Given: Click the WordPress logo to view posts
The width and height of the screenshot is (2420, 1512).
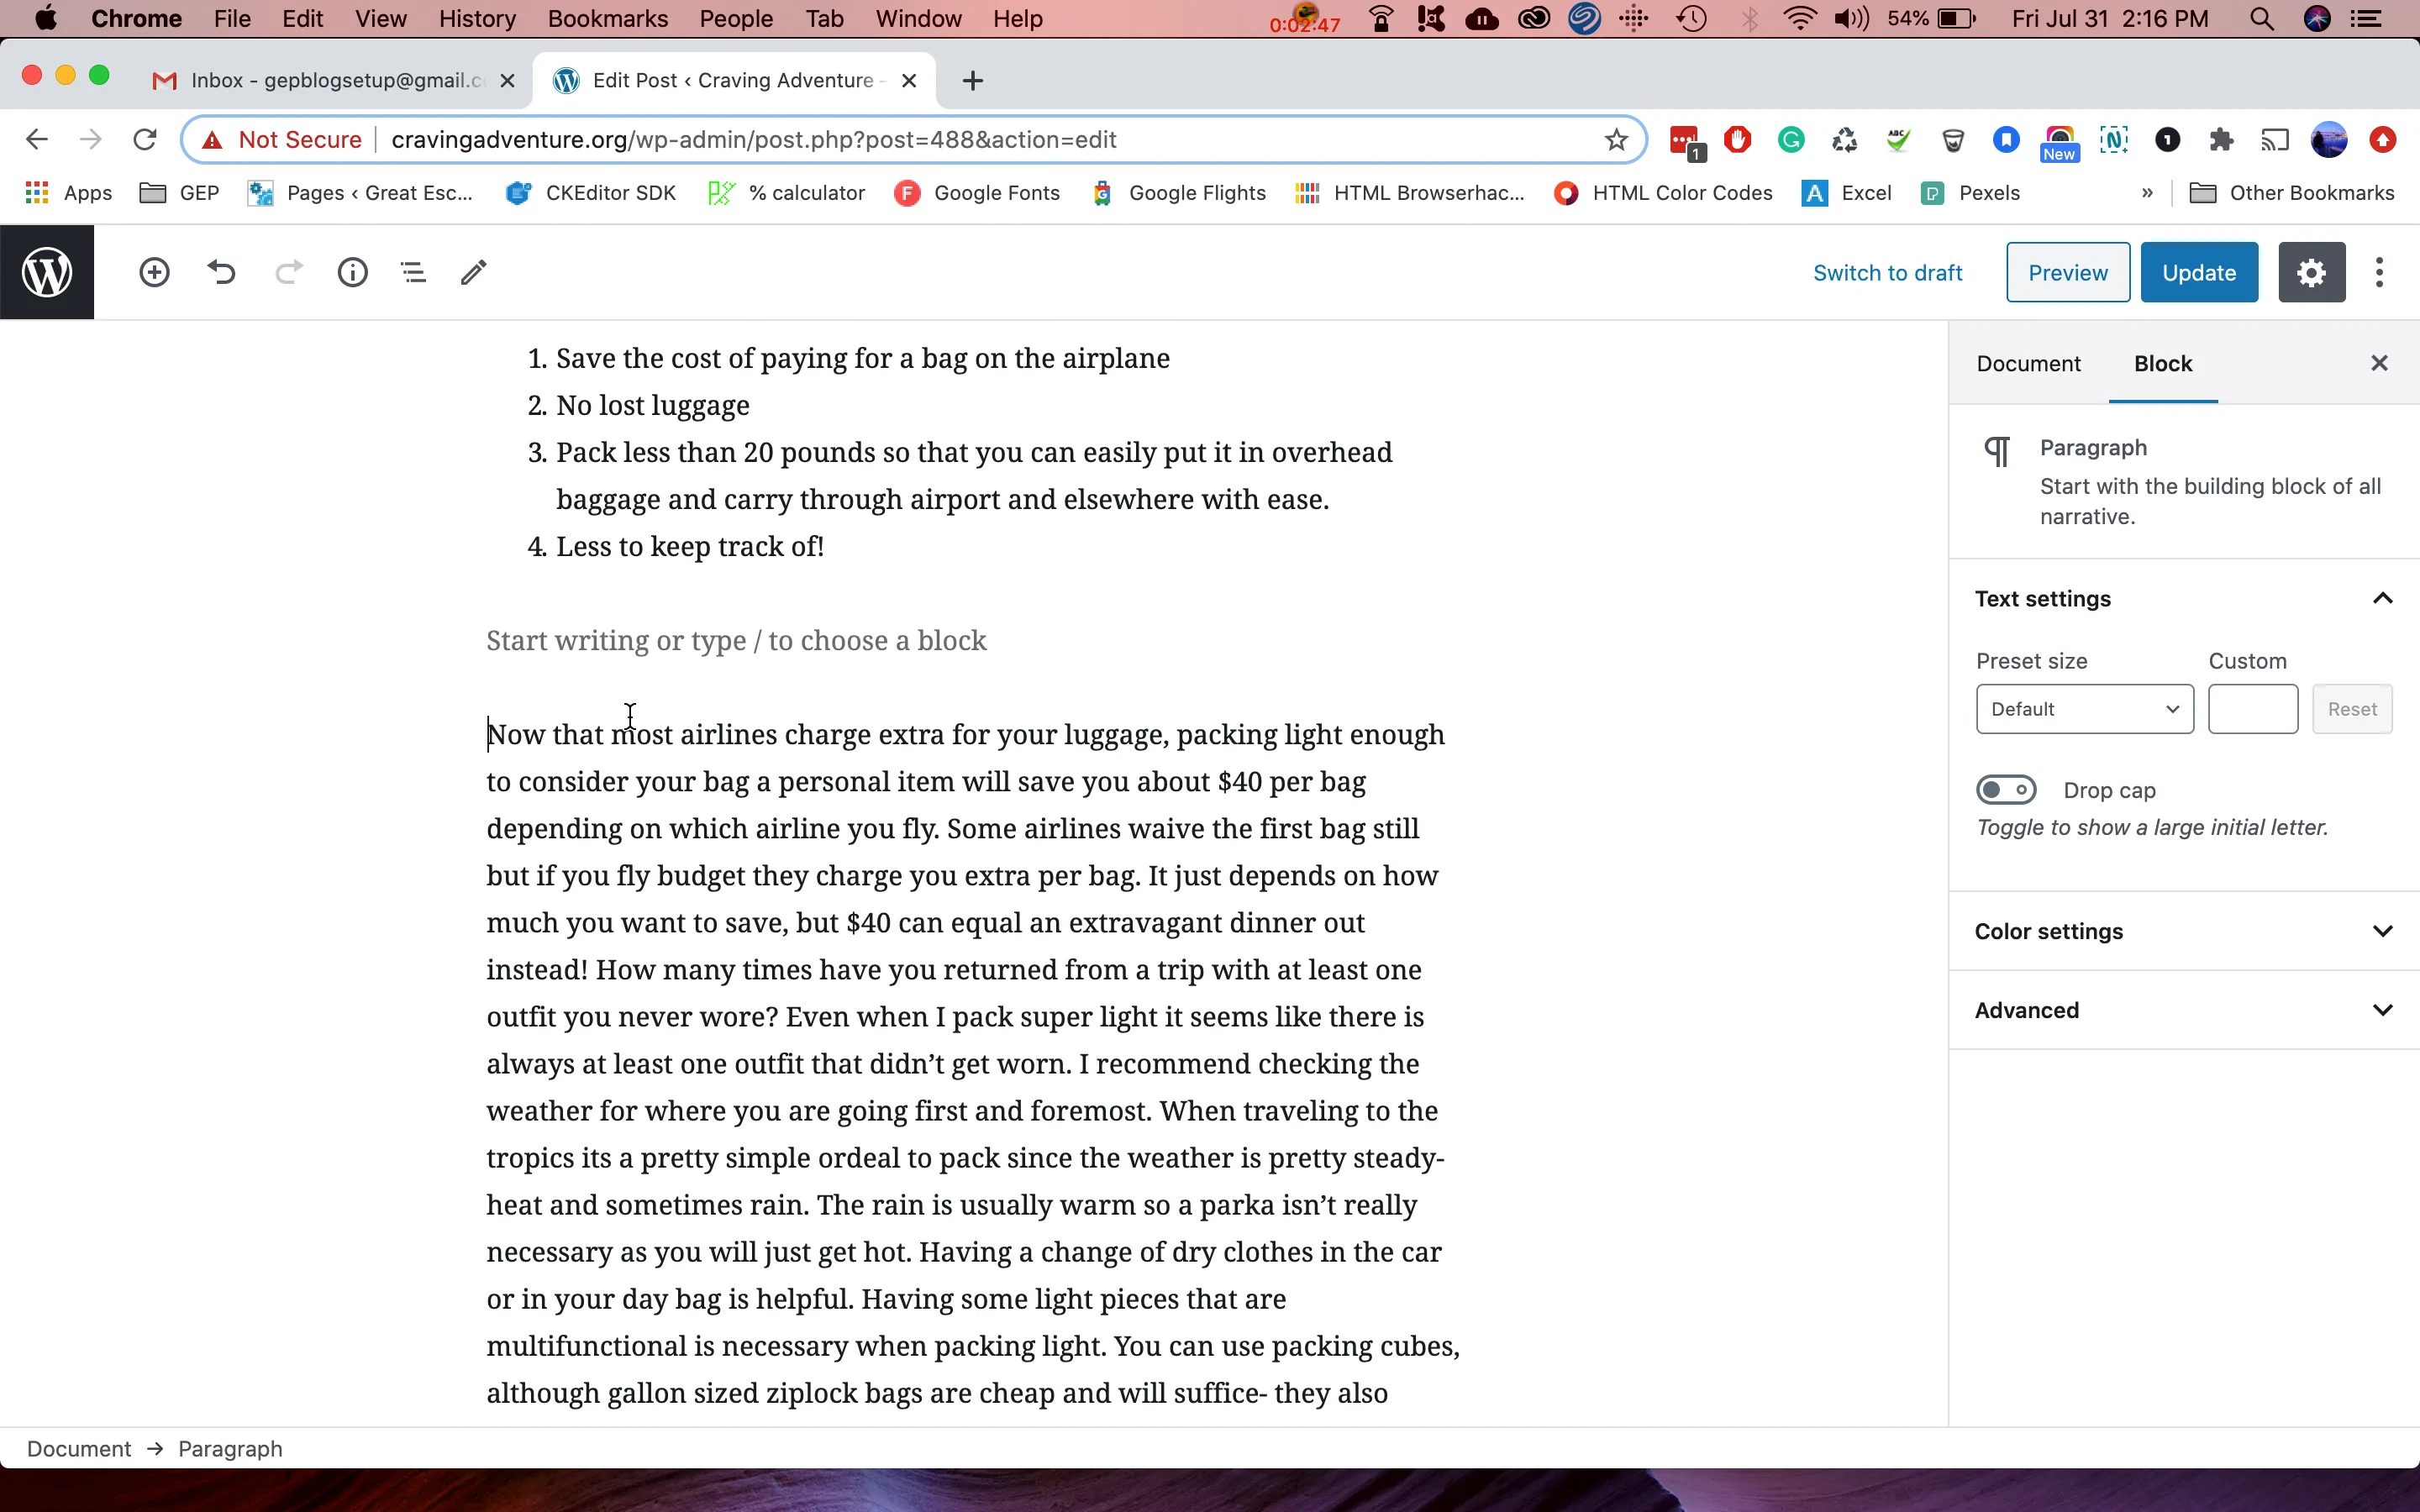Looking at the screenshot, I should (47, 272).
